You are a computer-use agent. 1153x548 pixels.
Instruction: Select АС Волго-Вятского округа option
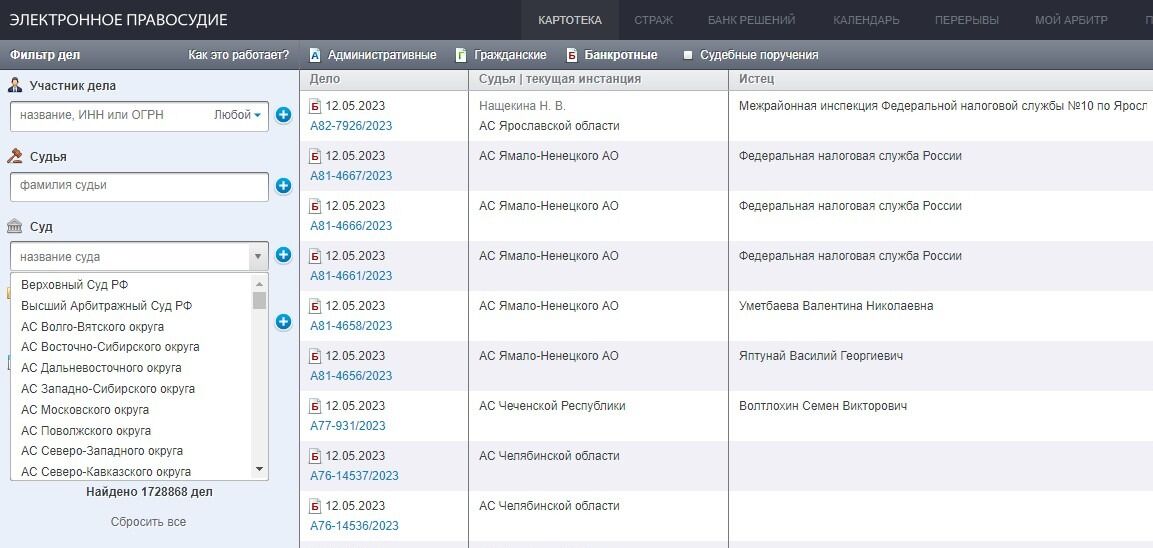click(93, 326)
